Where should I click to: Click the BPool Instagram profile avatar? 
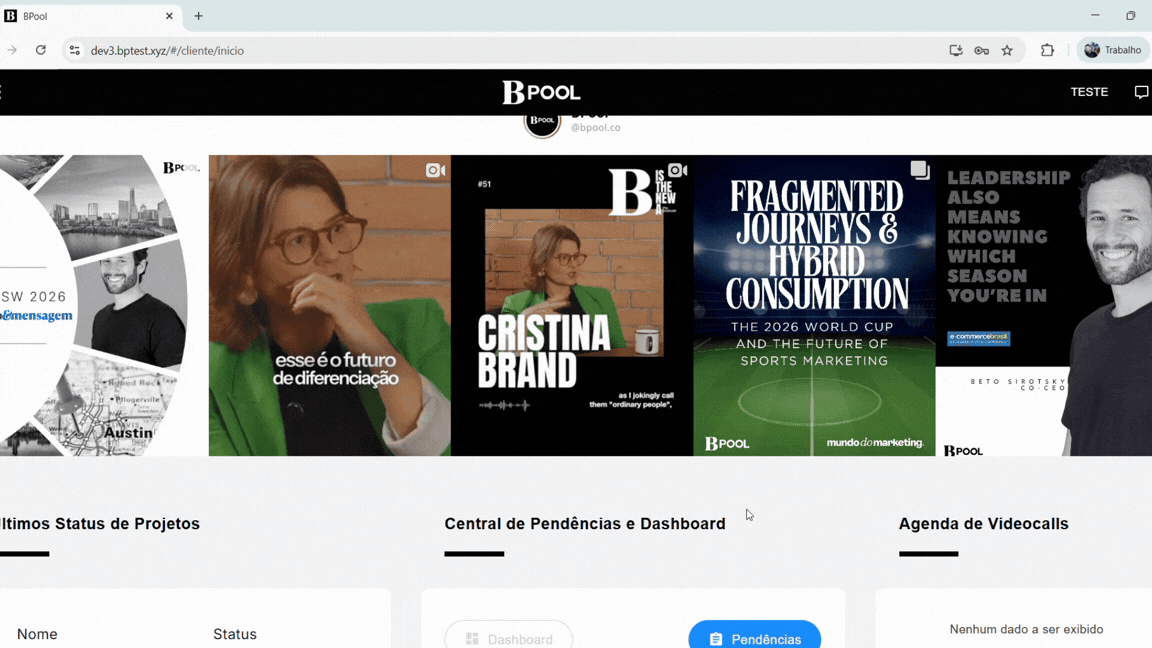click(542, 123)
